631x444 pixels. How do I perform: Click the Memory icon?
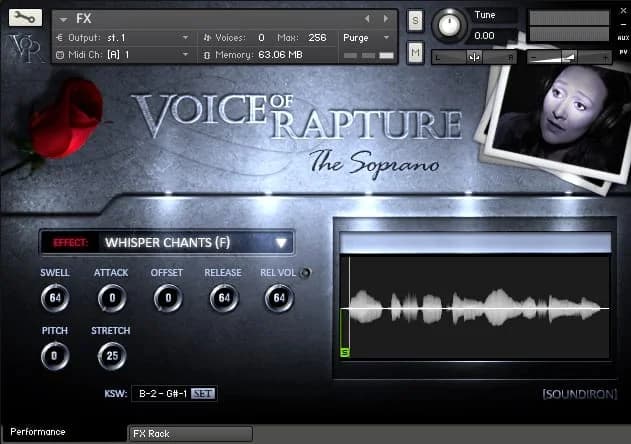click(x=207, y=55)
